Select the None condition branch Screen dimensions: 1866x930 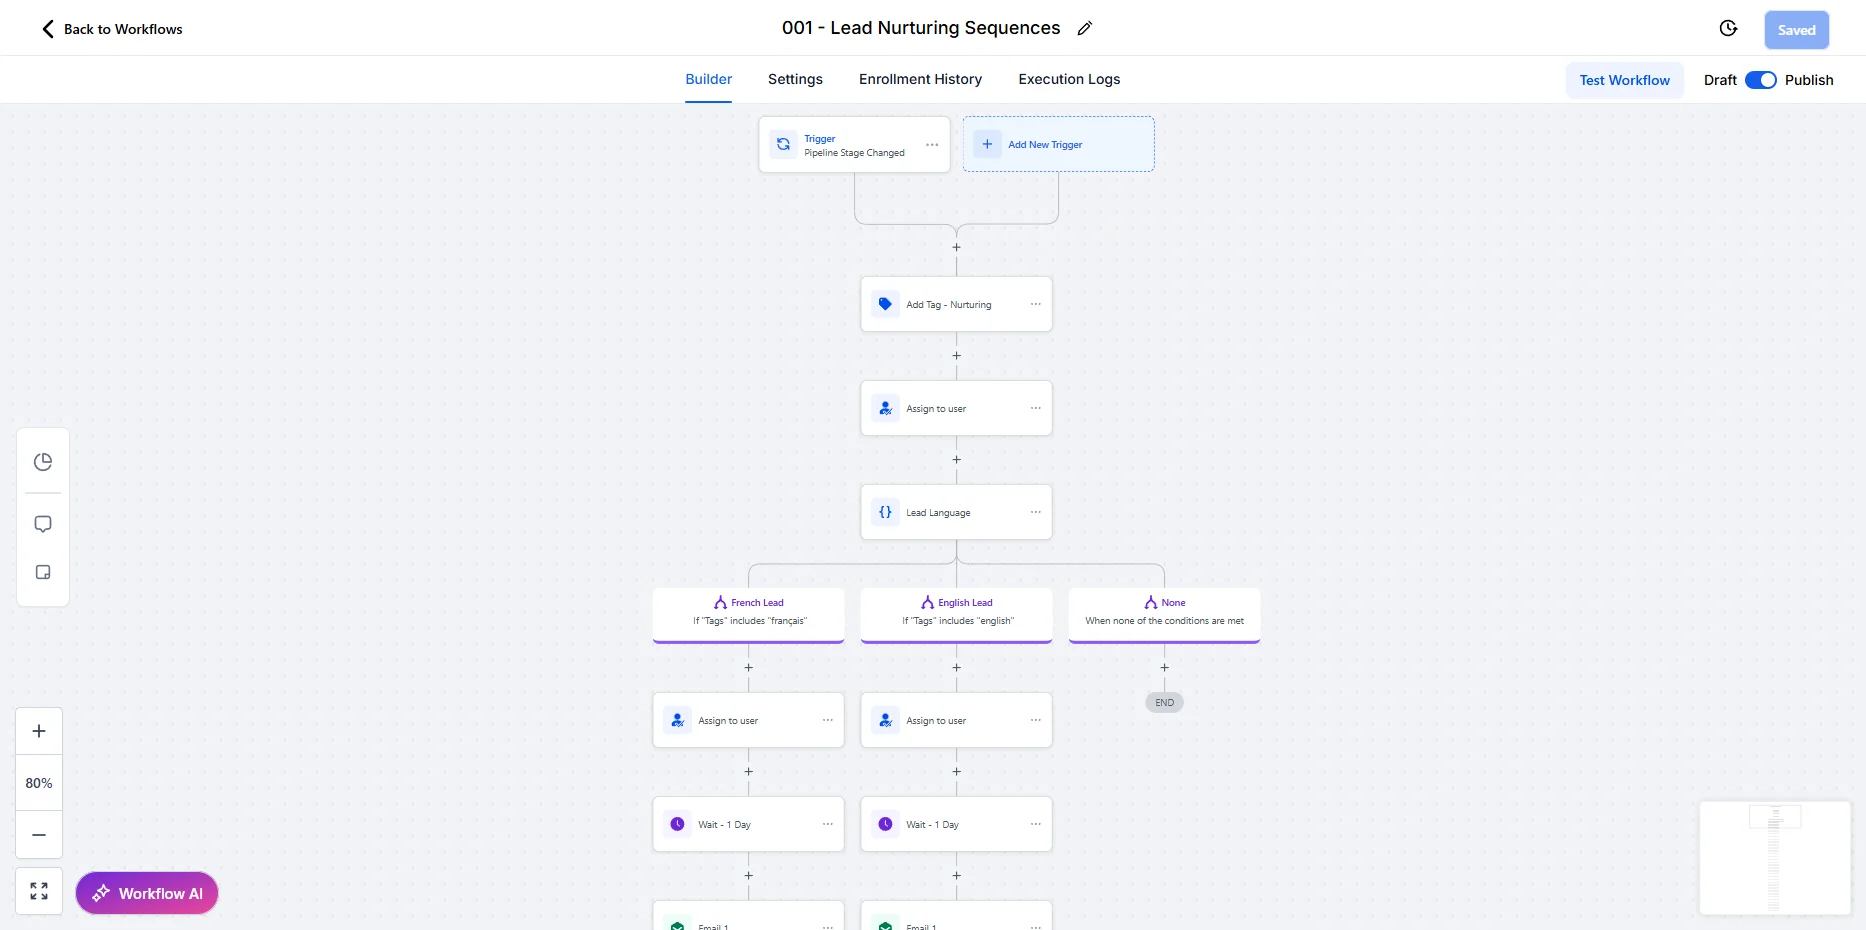click(x=1164, y=614)
